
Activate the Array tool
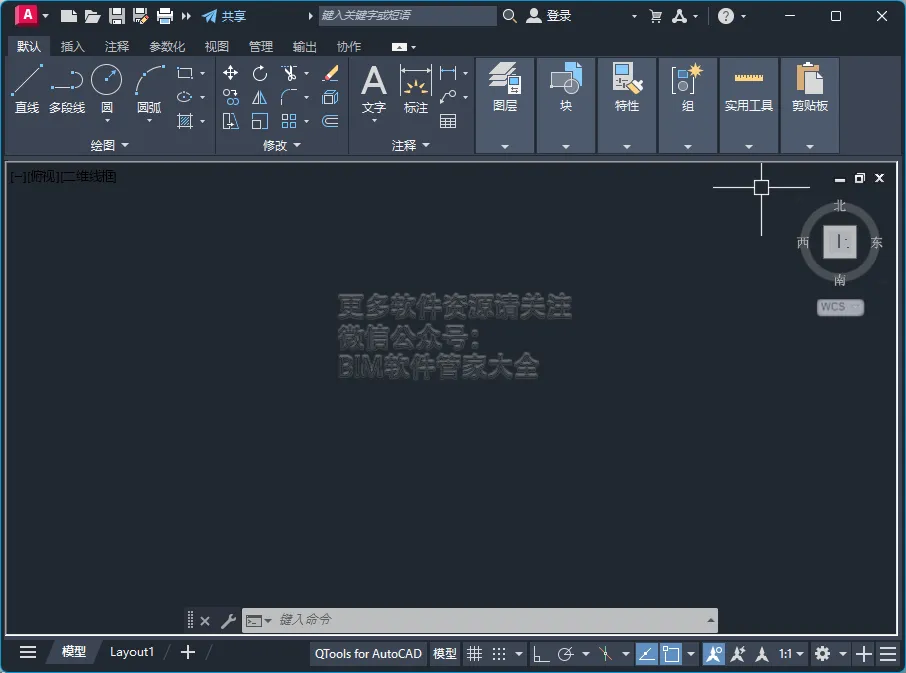[x=289, y=121]
